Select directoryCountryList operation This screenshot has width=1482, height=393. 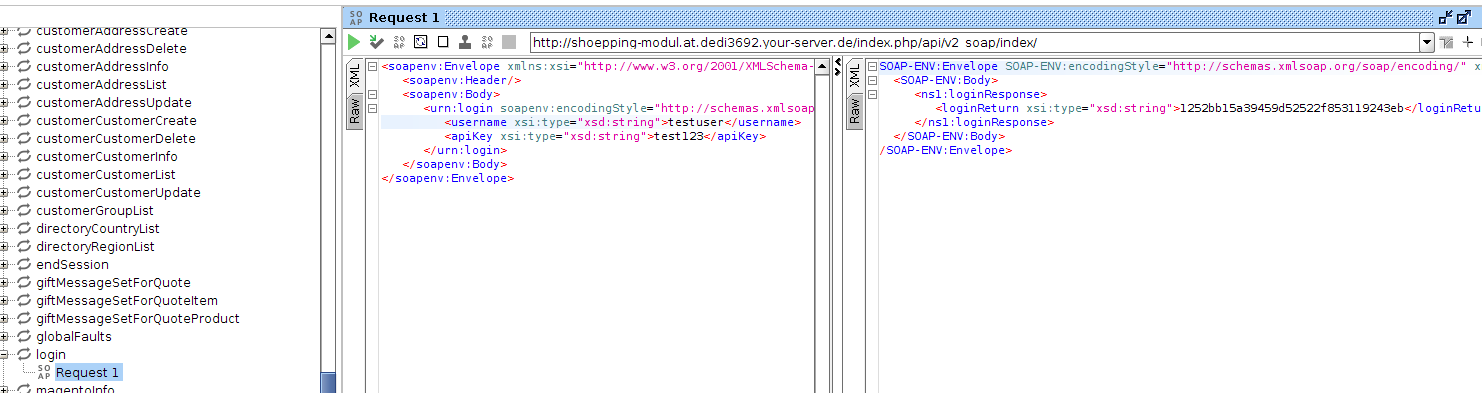pyautogui.click(x=98, y=229)
